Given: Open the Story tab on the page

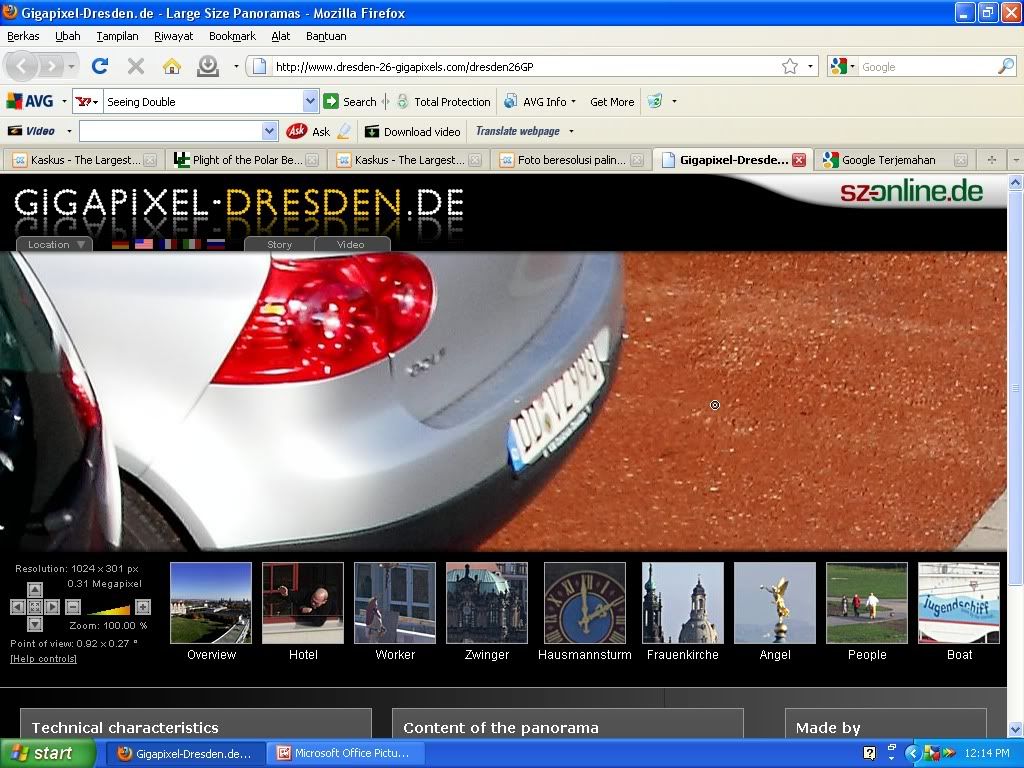Looking at the screenshot, I should [280, 244].
